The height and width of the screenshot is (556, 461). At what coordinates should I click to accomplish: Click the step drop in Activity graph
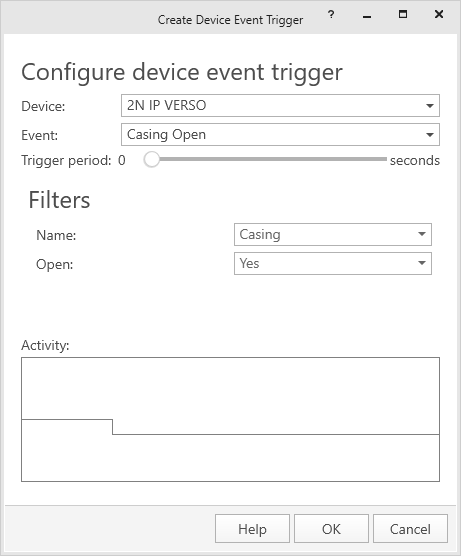click(x=113, y=427)
